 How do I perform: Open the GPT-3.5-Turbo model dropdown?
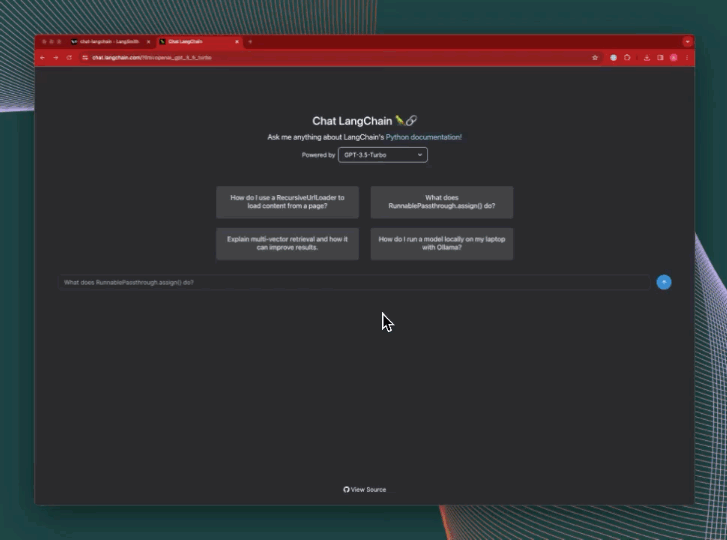click(383, 155)
